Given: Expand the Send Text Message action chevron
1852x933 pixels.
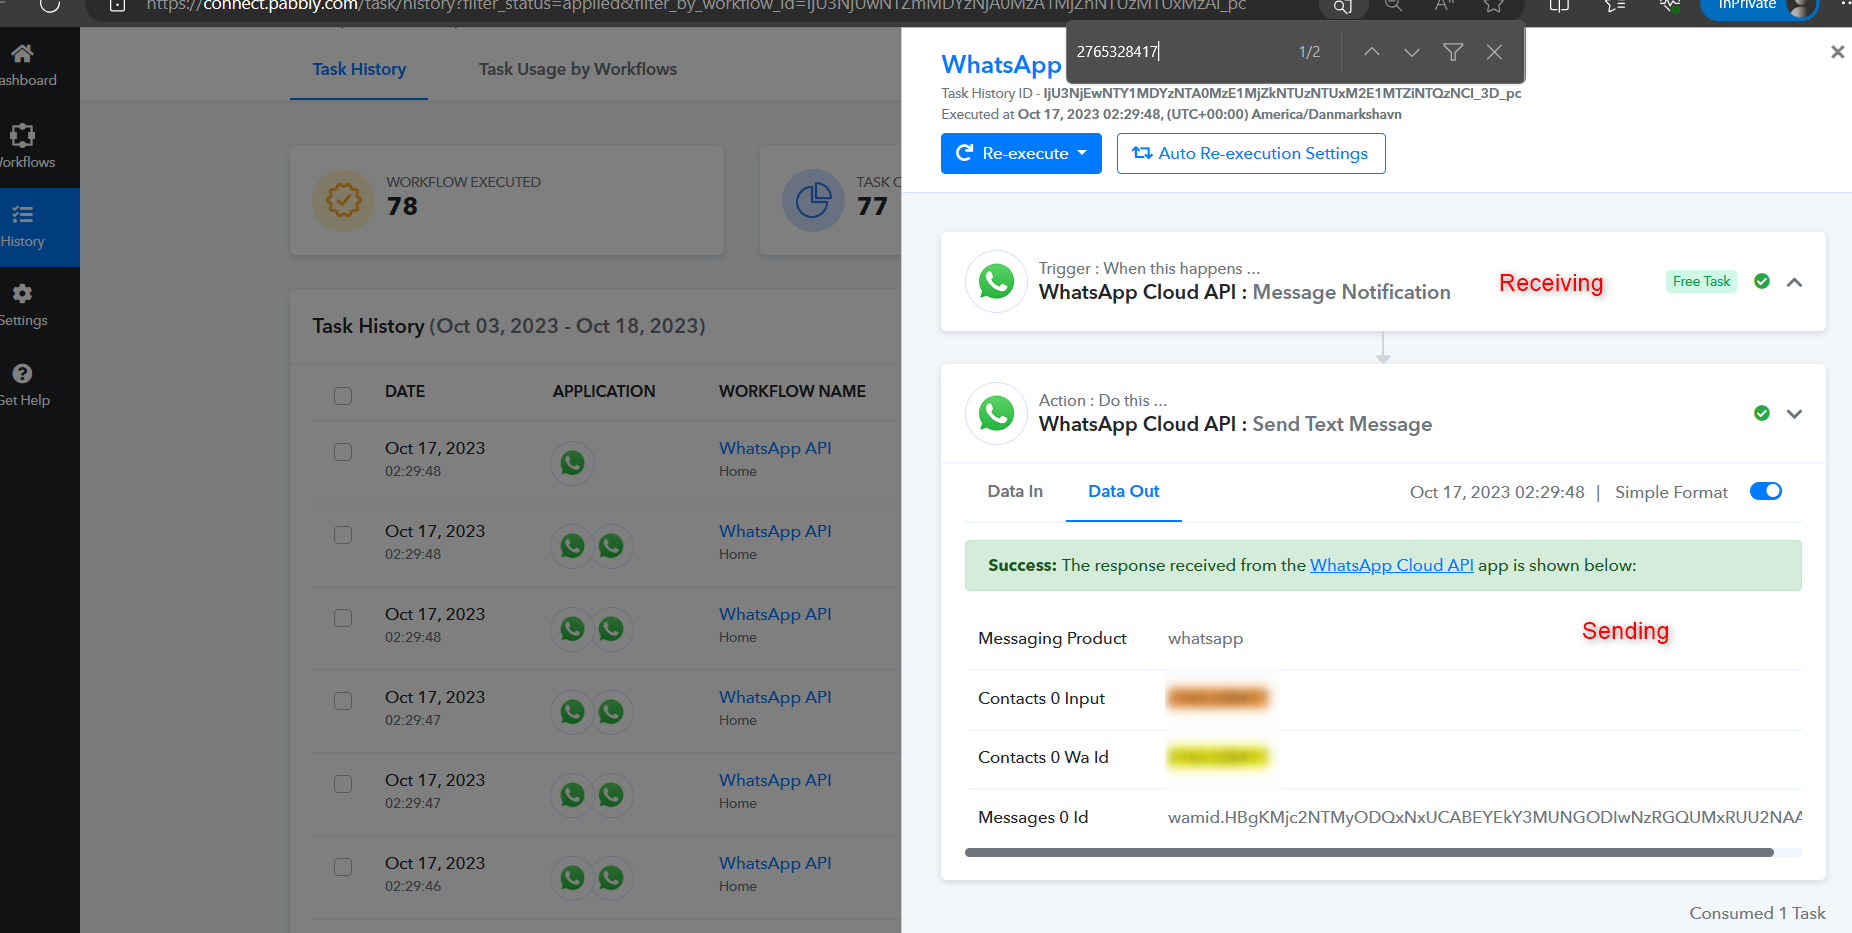Looking at the screenshot, I should [1794, 414].
